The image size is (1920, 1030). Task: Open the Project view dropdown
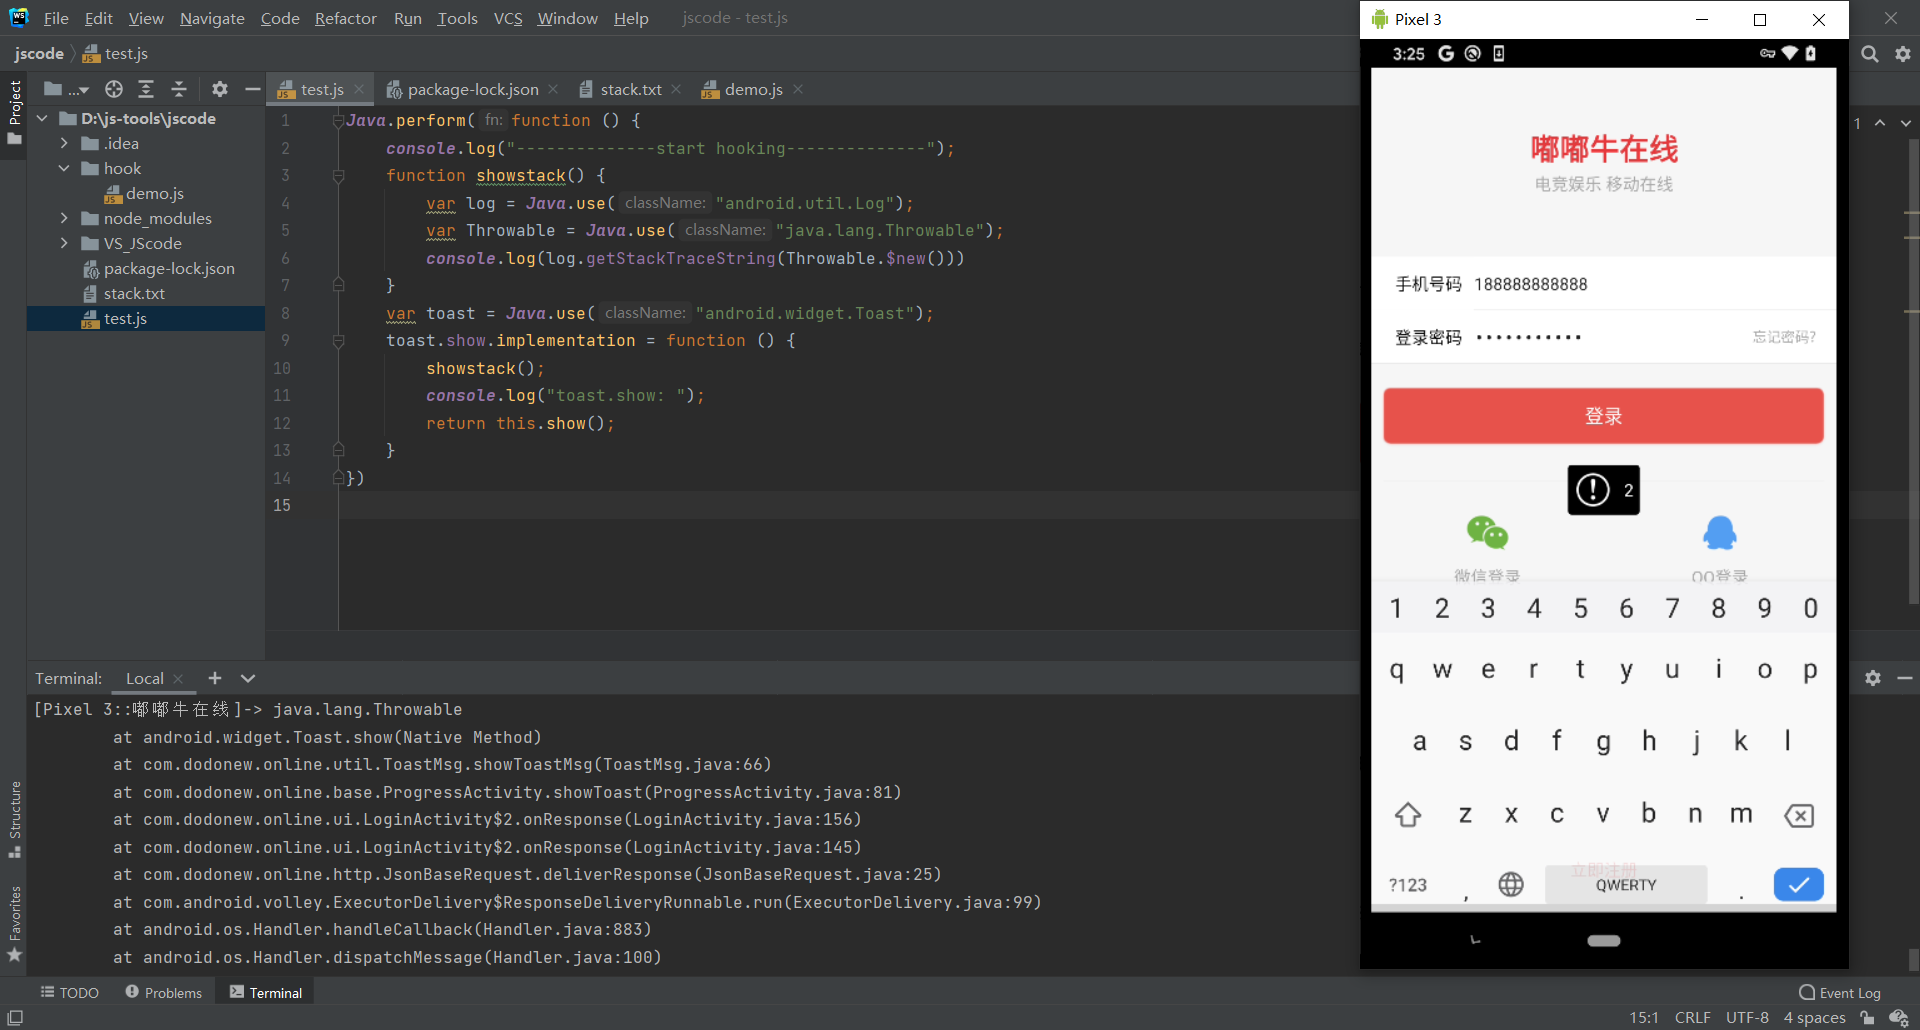(66, 89)
